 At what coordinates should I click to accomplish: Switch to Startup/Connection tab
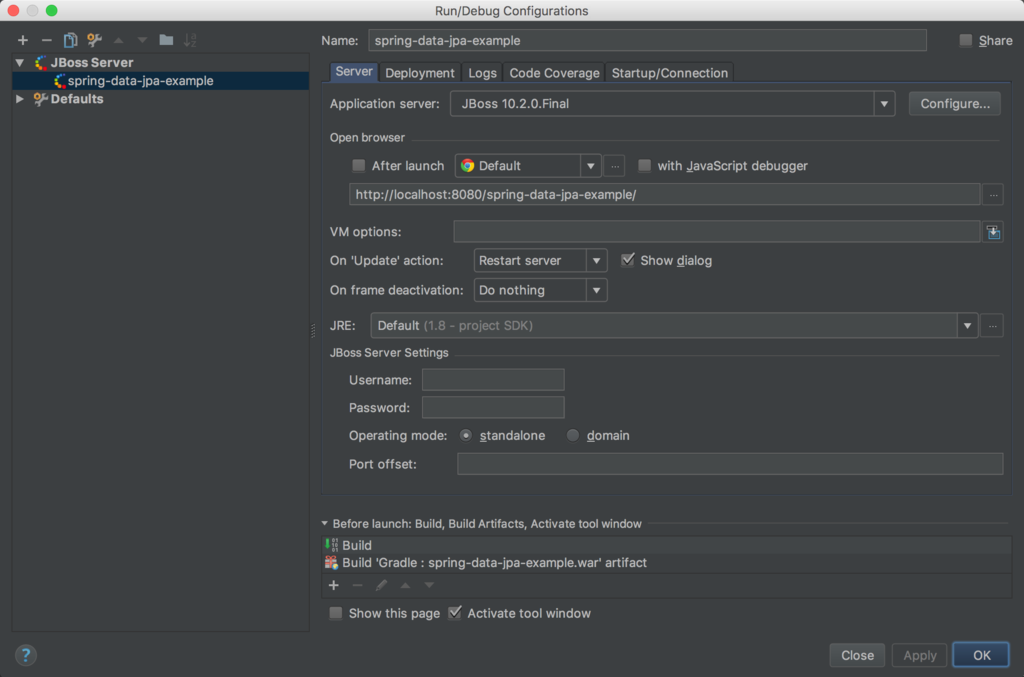(x=669, y=72)
